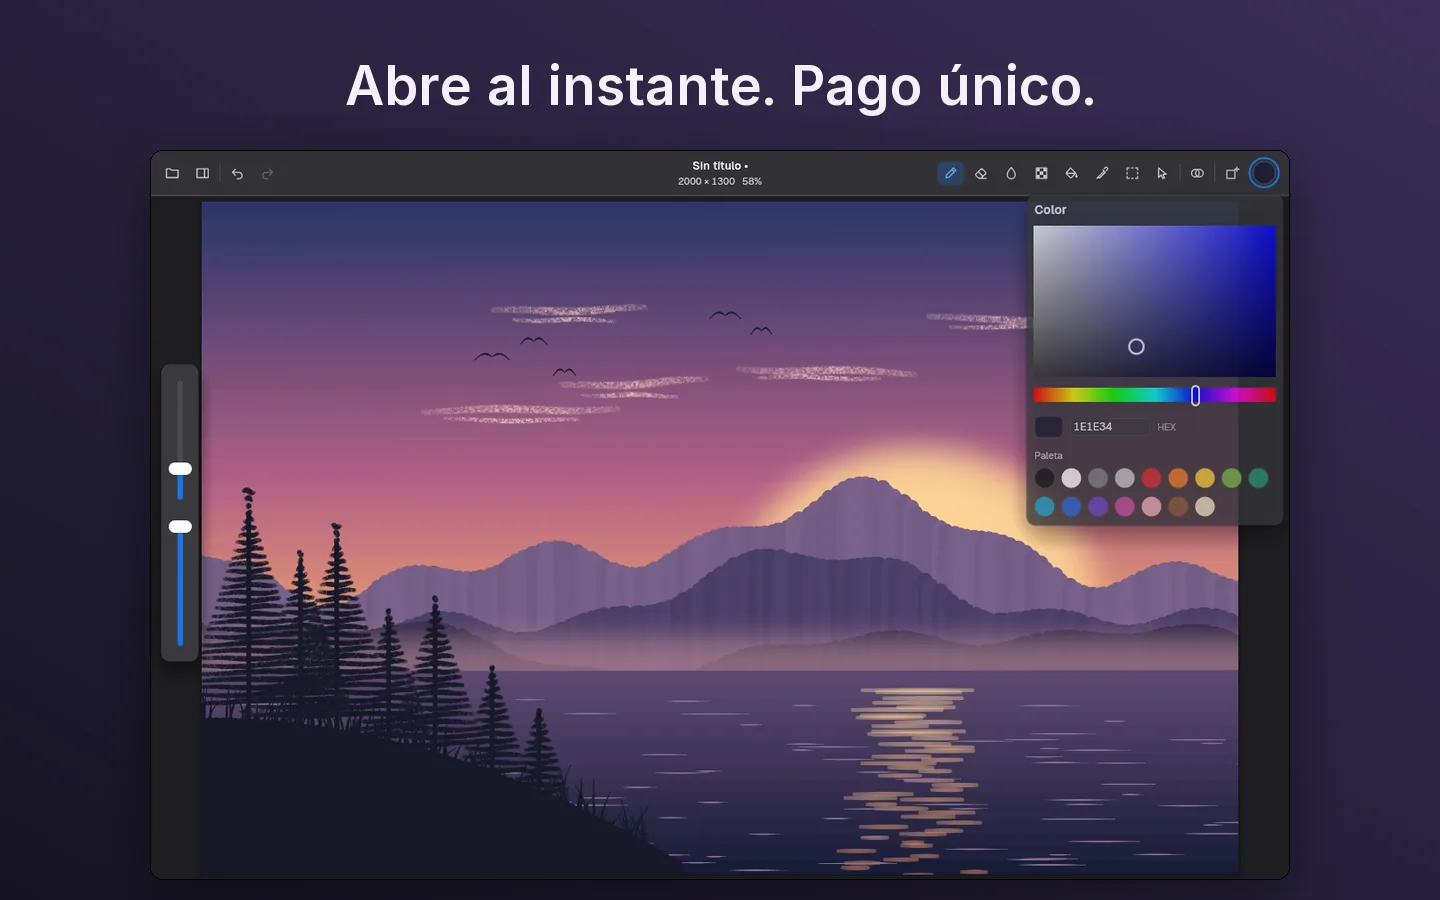Click the overlapping circles icon
The width and height of the screenshot is (1440, 900).
click(x=1197, y=173)
